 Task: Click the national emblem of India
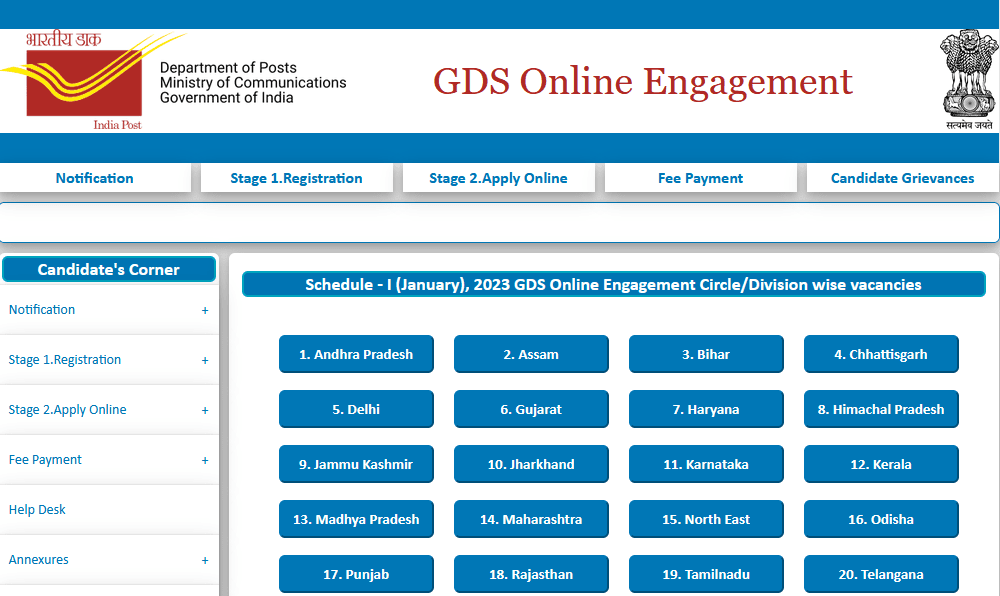(x=969, y=80)
